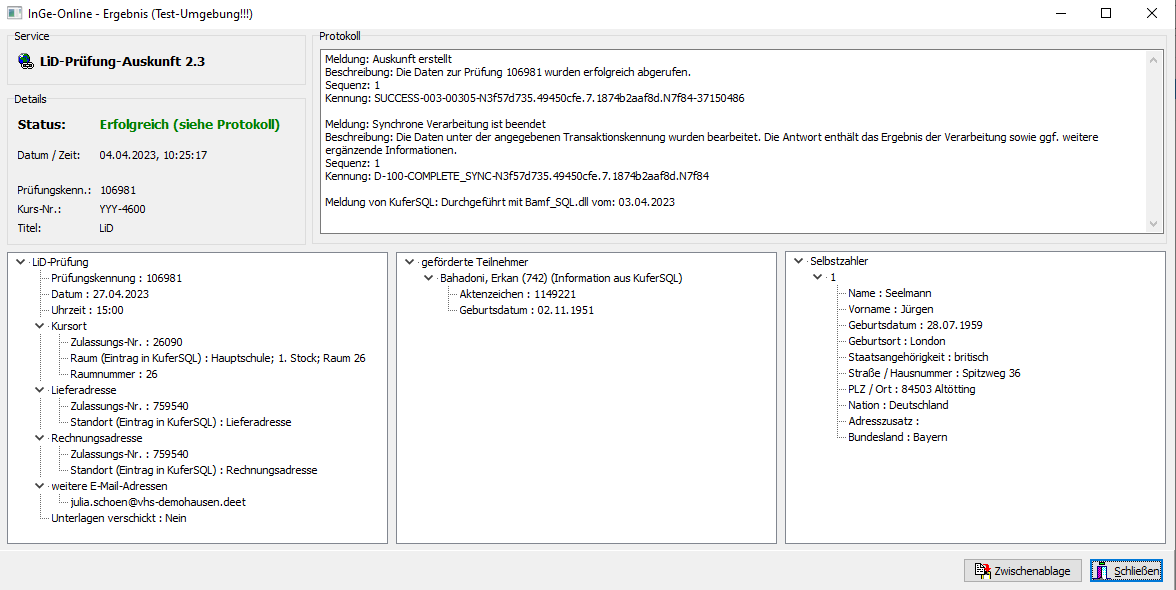This screenshot has width=1176, height=590.
Task: Collapse the Lieferadresse node
Action: point(39,390)
